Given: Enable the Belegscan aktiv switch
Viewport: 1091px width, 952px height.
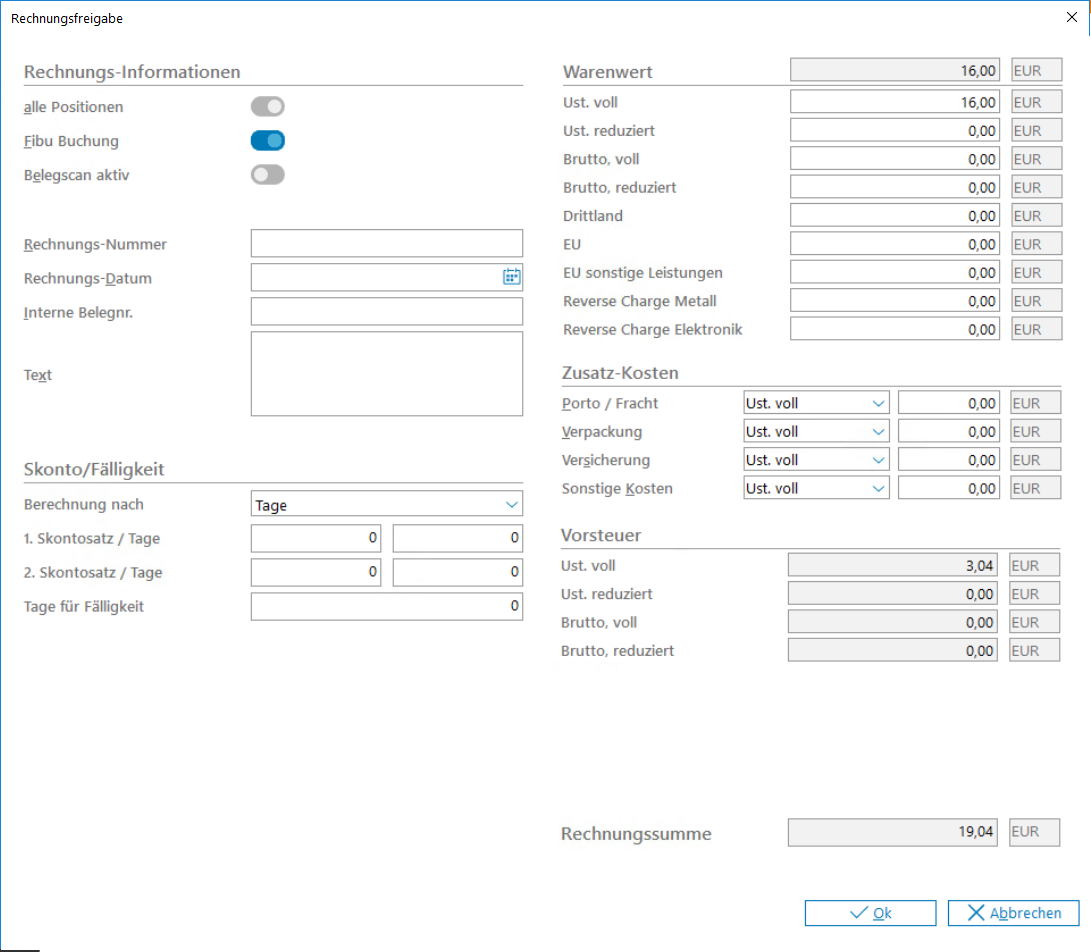Looking at the screenshot, I should tap(267, 175).
